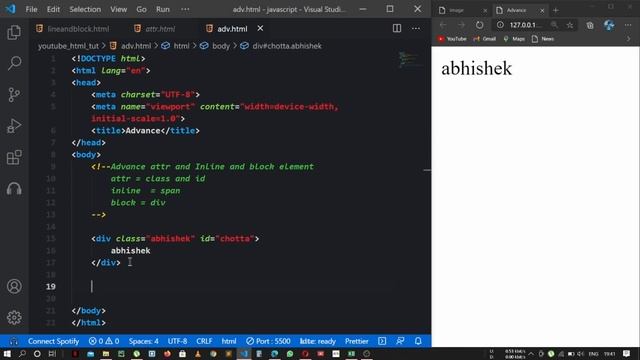Click the trash extension icon in browser
The width and height of the screenshot is (640, 360).
(x=590, y=25)
